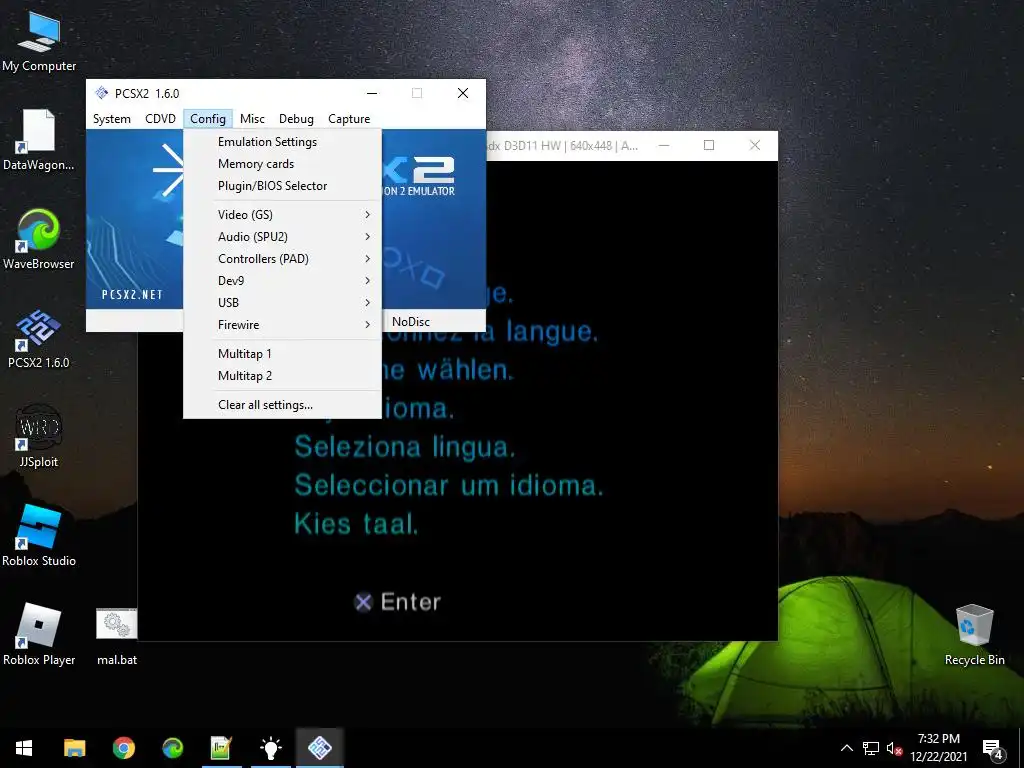Click NoDisc in the PCSX2 status bar
The height and width of the screenshot is (768, 1024).
[411, 321]
